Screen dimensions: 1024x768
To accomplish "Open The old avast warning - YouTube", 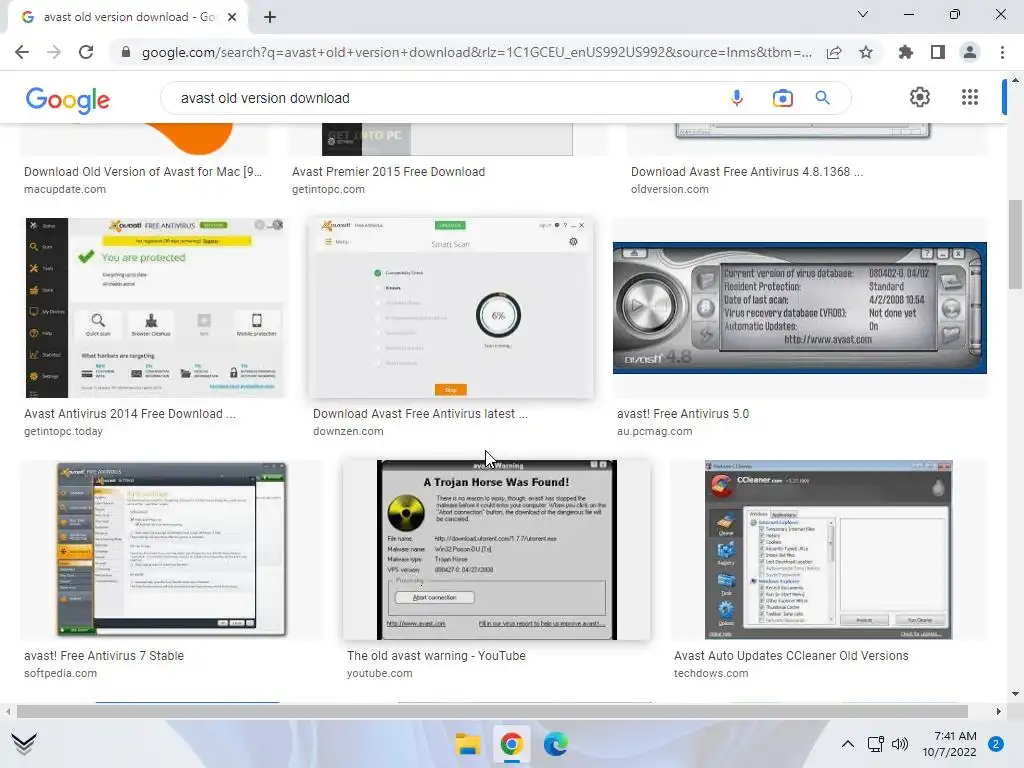I will (436, 656).
